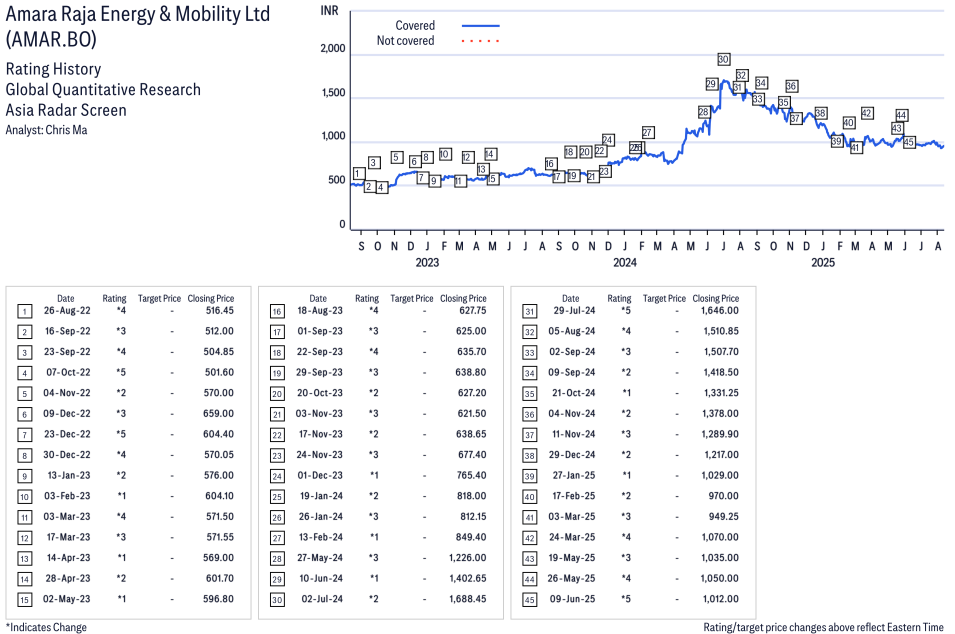955x634 pixels.
Task: Select chart marker 32 on the price line
Action: click(x=741, y=76)
